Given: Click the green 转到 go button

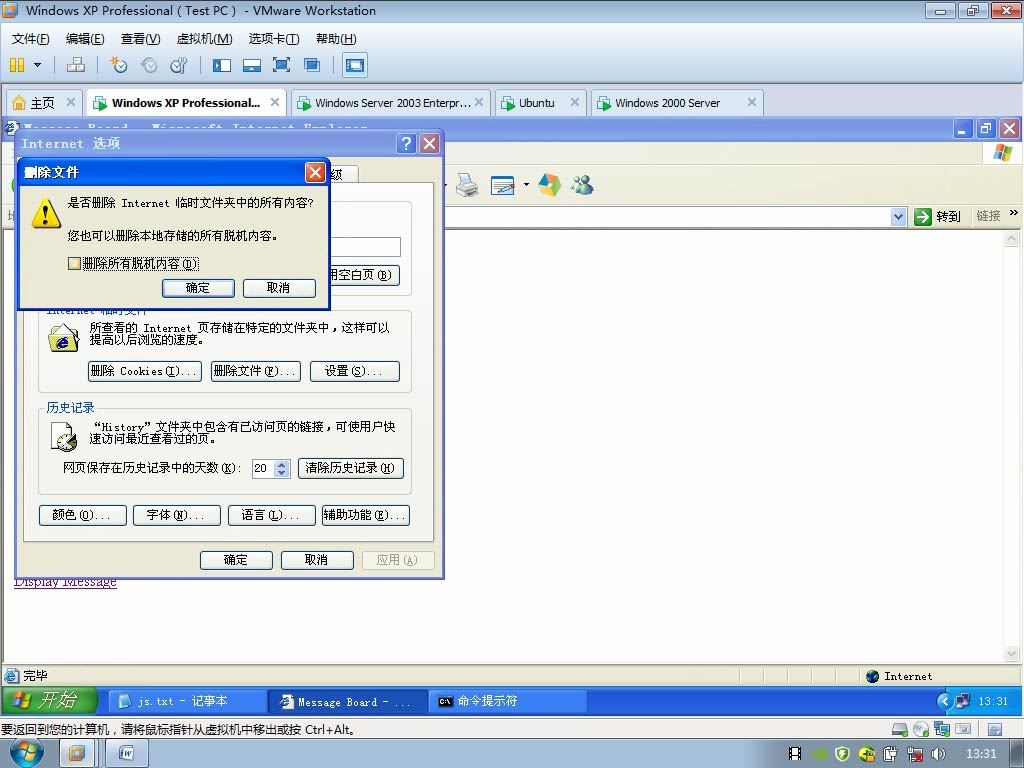Looking at the screenshot, I should point(937,217).
